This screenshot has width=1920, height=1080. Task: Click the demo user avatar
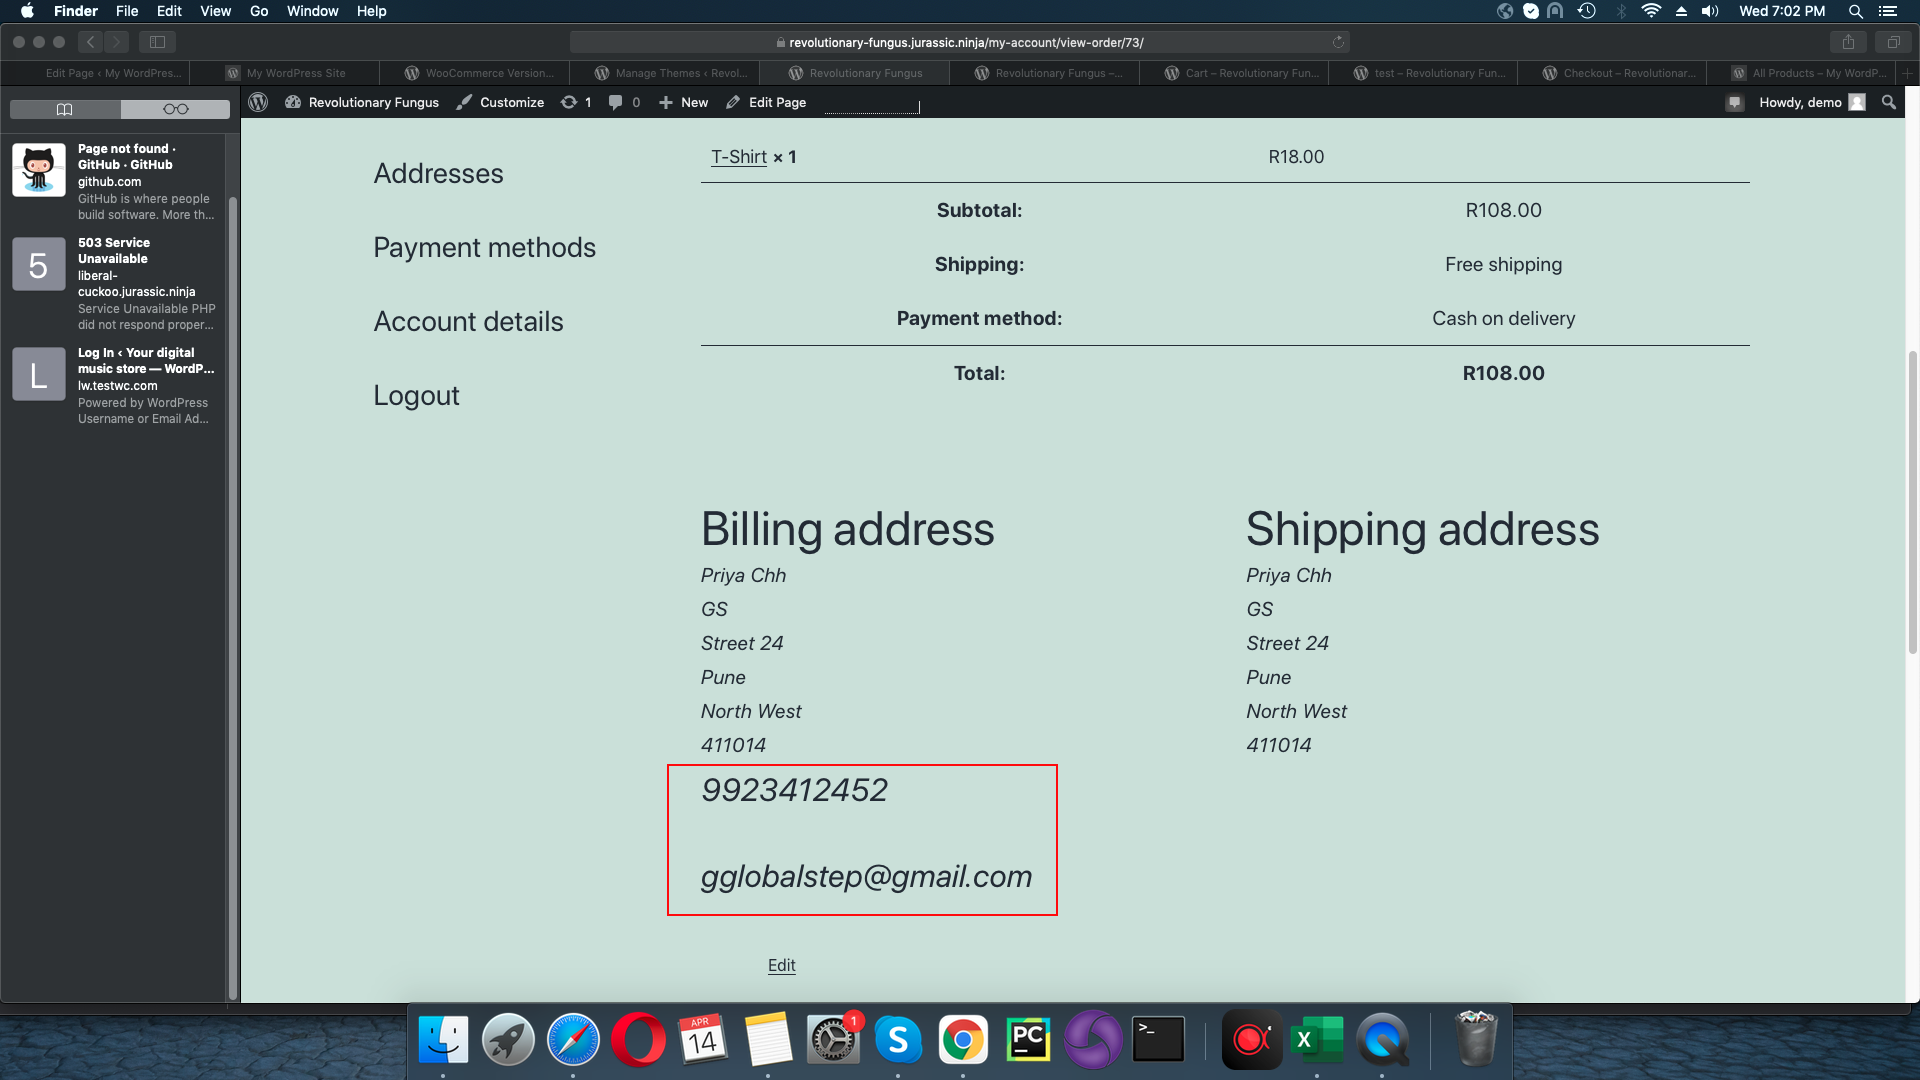pos(1856,102)
